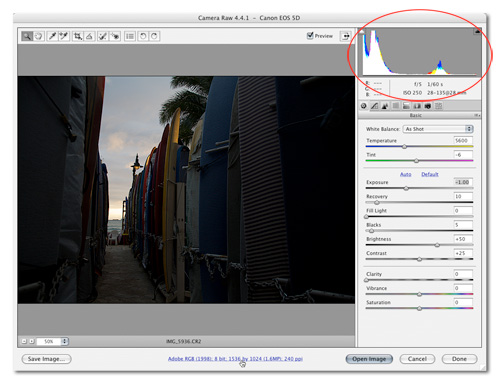Click the Fill Light slider handle

tap(366, 217)
